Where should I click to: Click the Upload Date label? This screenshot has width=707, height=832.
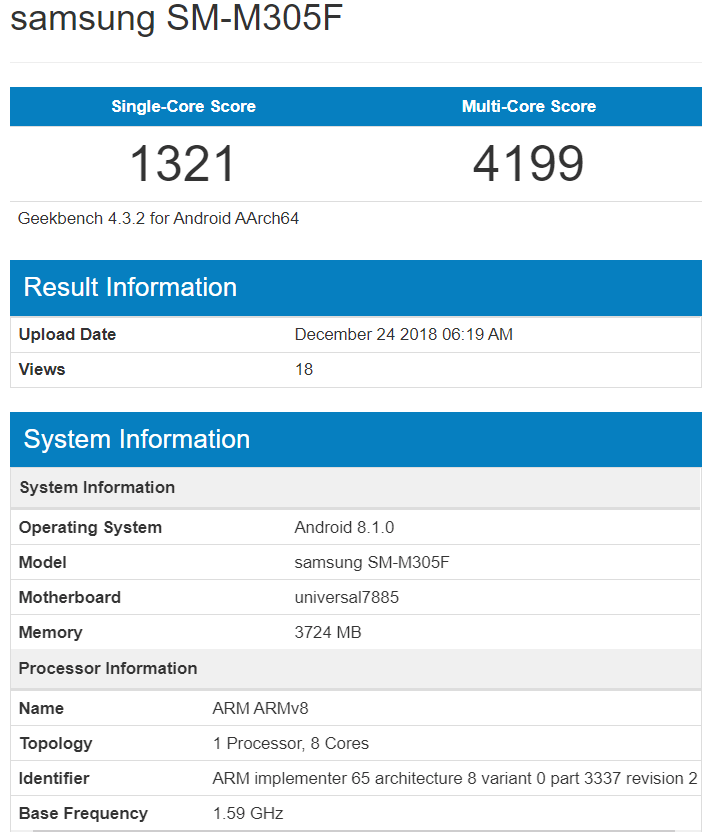coord(67,334)
